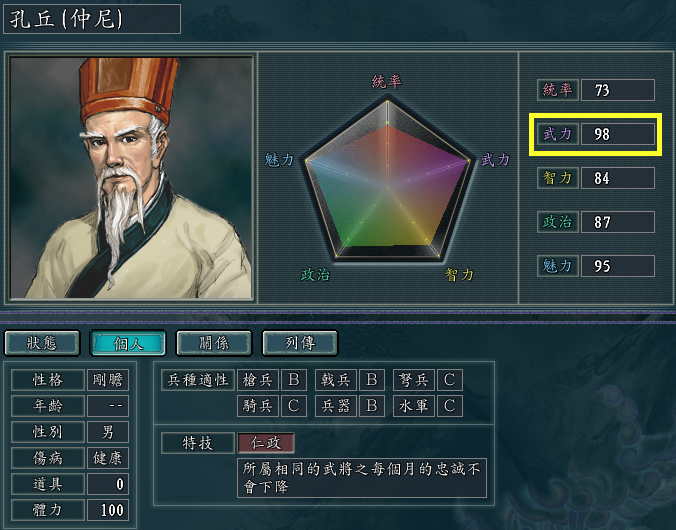The height and width of the screenshot is (530, 676).
Task: Click the 性格 value 剛膽
Action: (108, 380)
